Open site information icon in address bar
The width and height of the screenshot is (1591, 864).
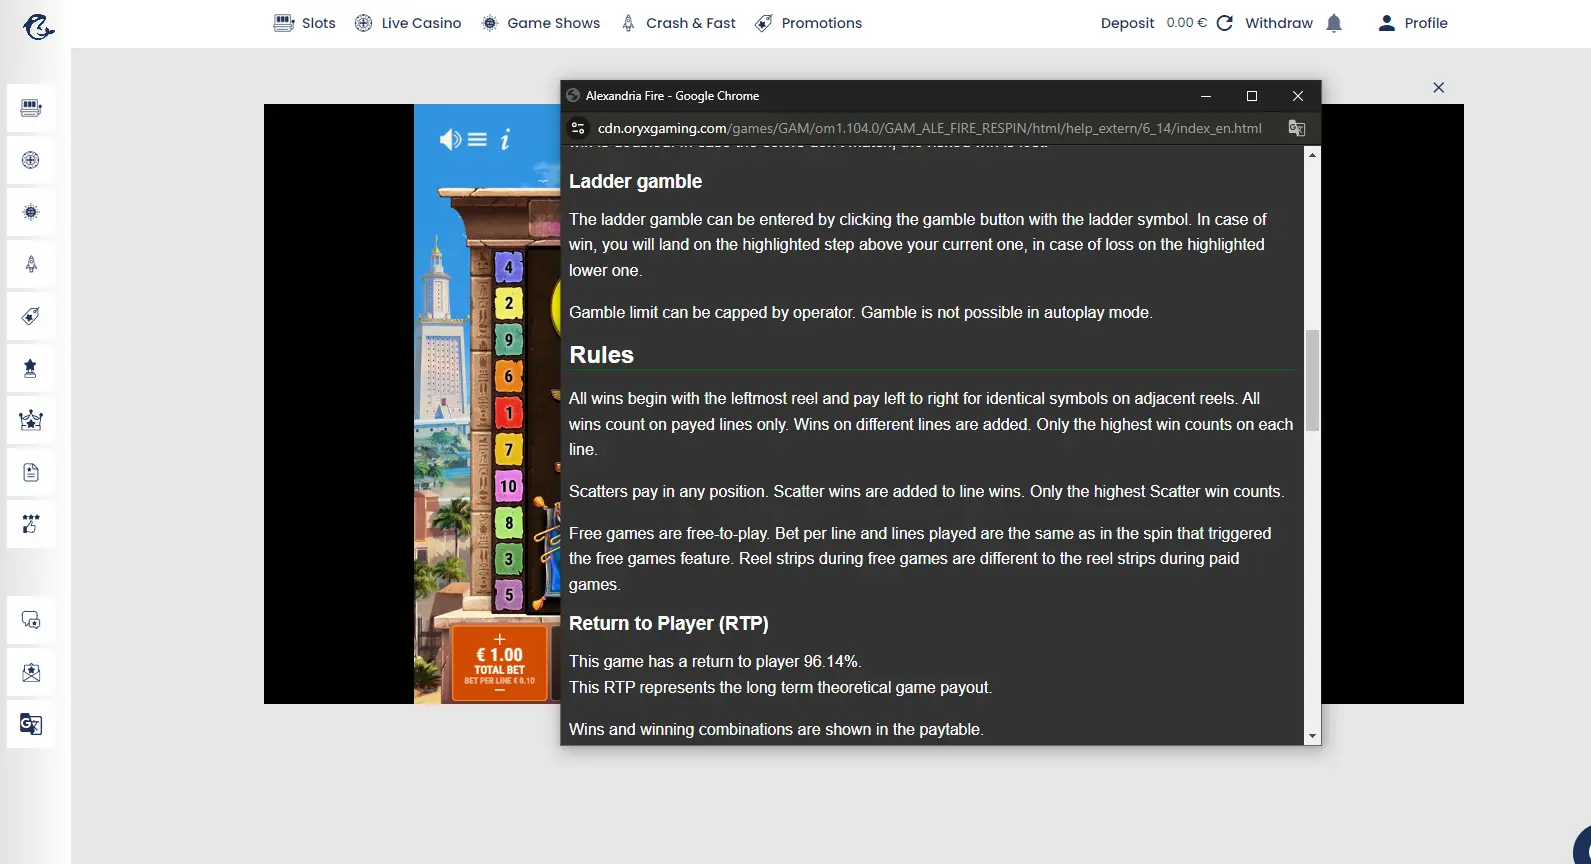(x=577, y=128)
